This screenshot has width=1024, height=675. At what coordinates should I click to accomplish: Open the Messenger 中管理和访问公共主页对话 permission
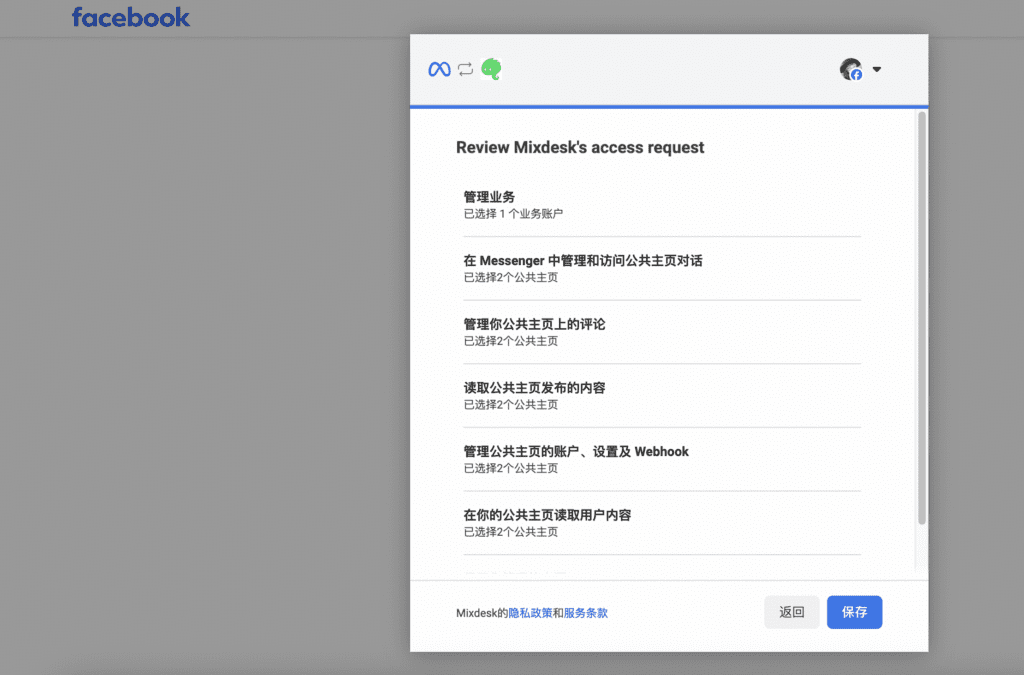pyautogui.click(x=583, y=261)
